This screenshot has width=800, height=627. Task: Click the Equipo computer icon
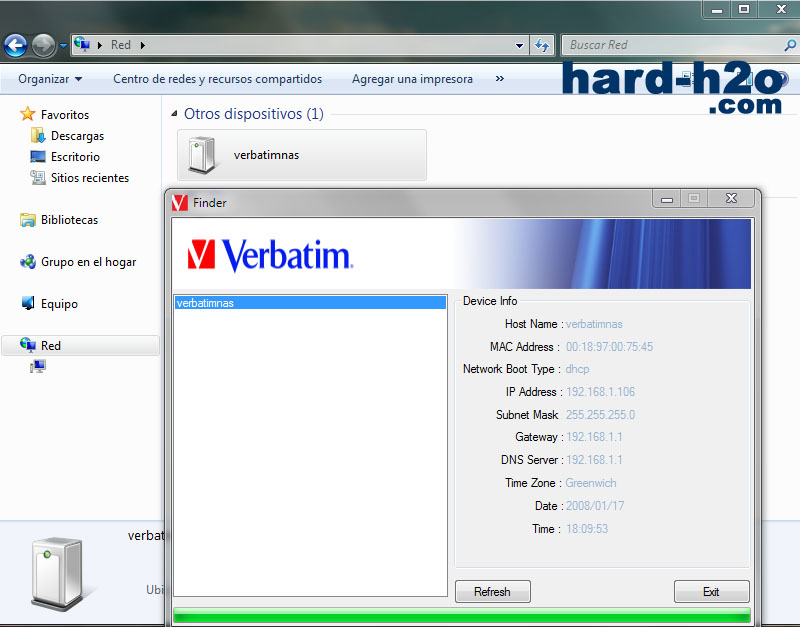28,303
